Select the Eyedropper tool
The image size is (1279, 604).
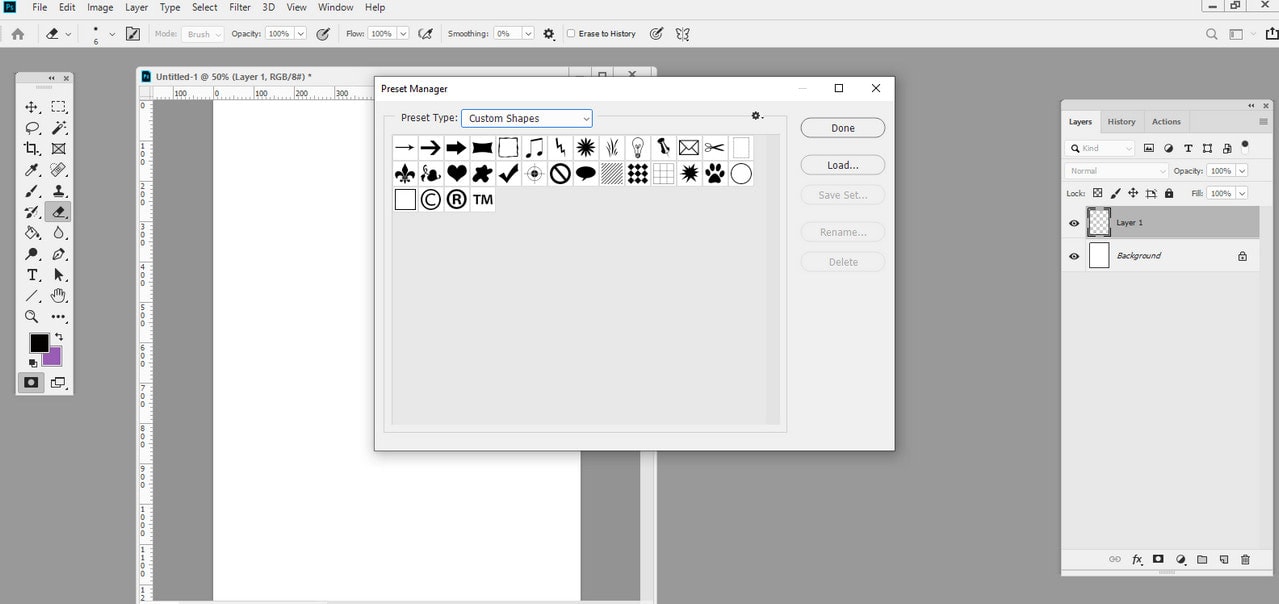tap(32, 170)
